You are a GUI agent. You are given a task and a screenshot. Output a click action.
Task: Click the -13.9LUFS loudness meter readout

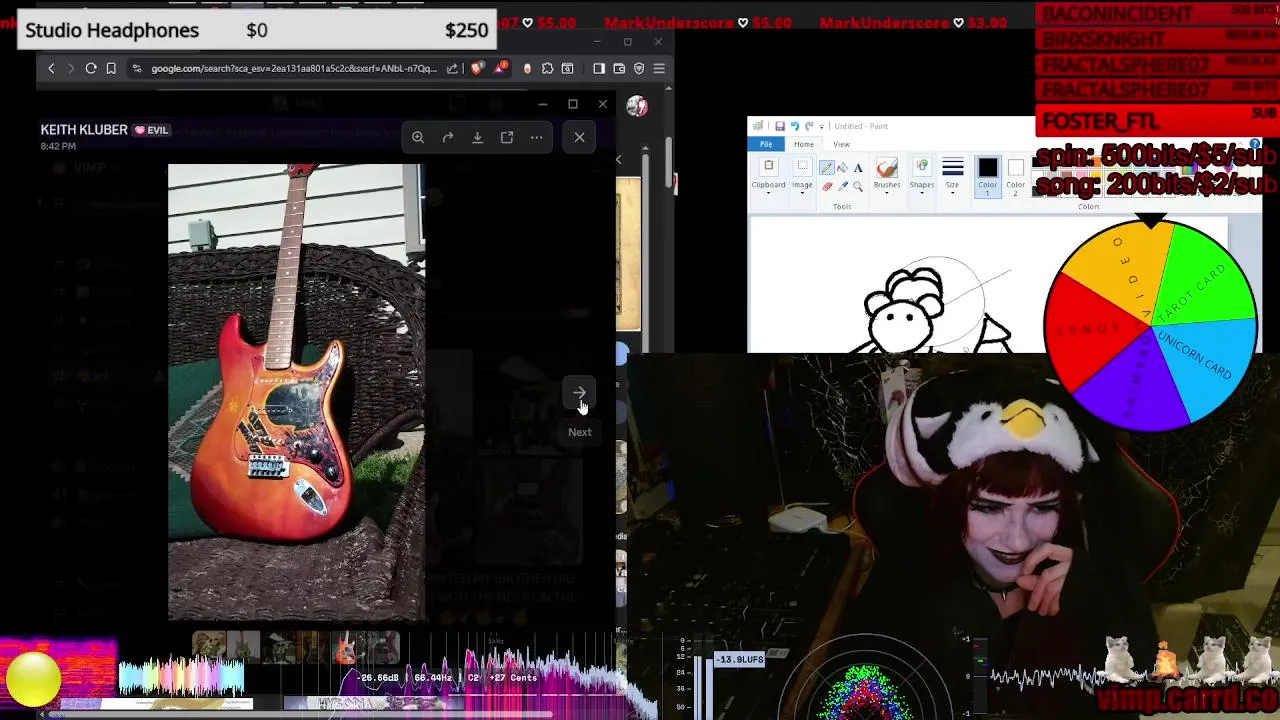(741, 660)
